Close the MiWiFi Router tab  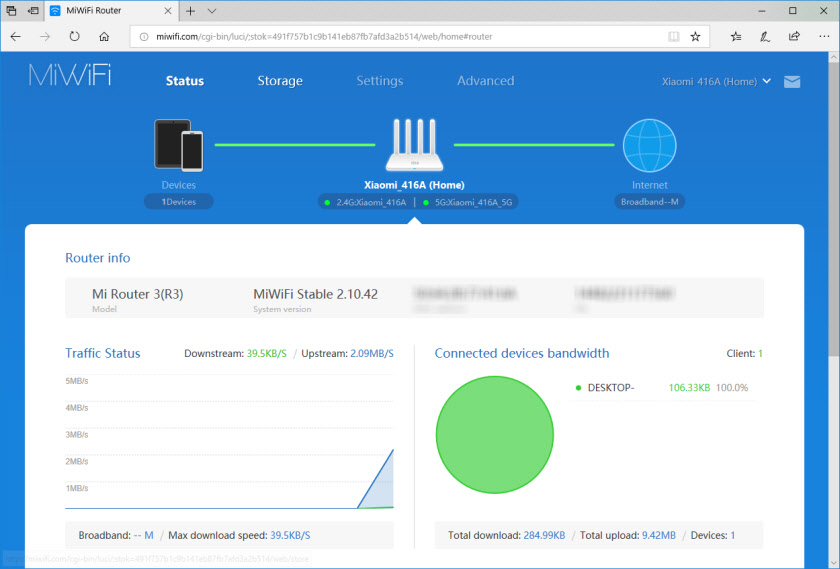point(168,11)
